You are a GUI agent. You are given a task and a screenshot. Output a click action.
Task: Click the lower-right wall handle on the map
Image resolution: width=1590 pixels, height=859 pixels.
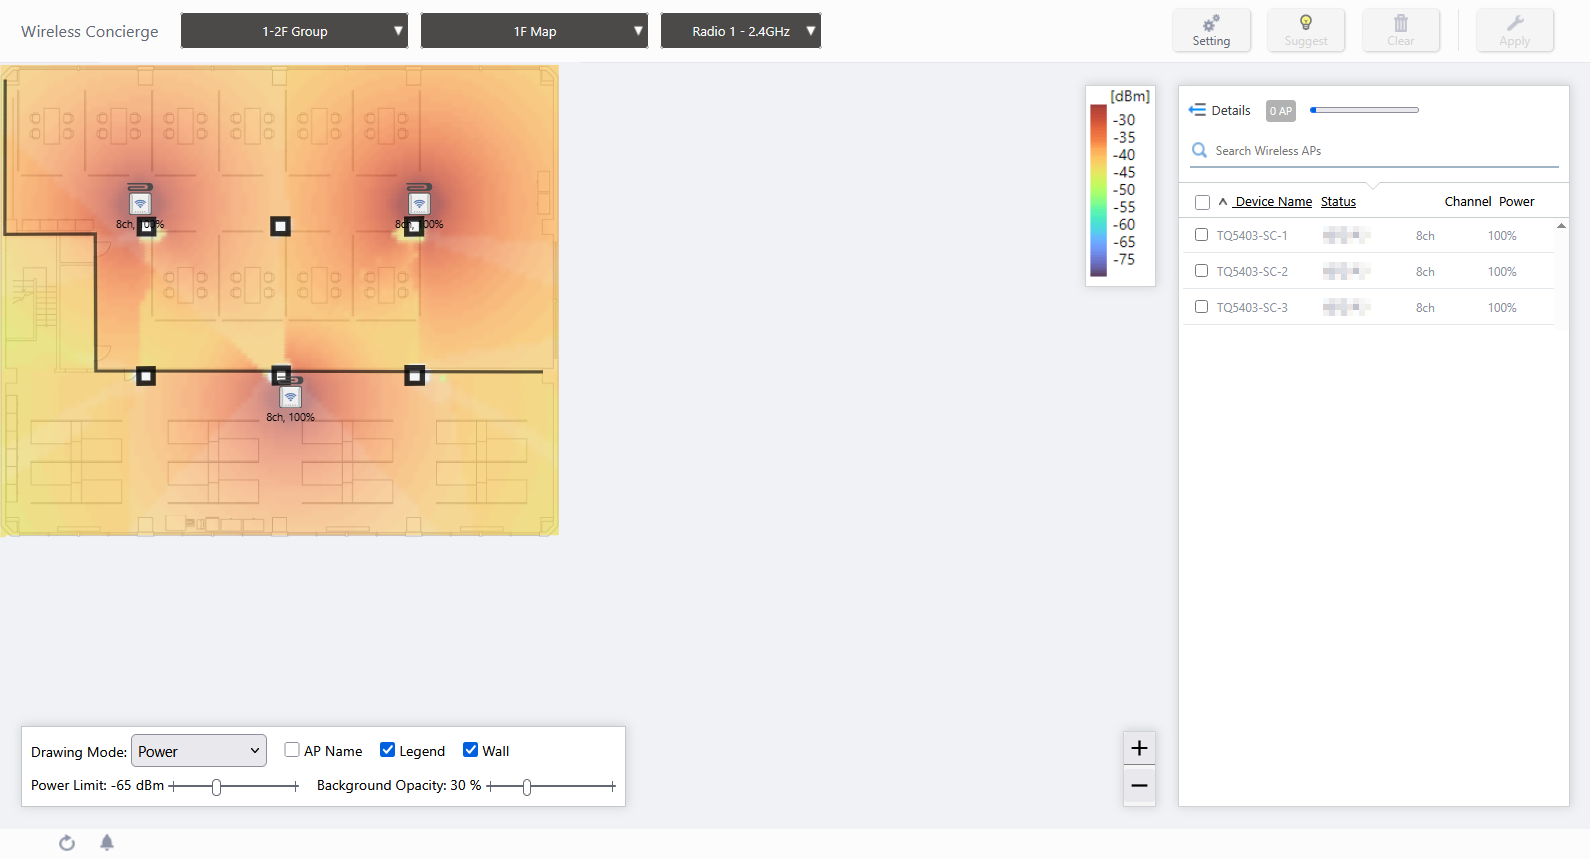(x=415, y=375)
